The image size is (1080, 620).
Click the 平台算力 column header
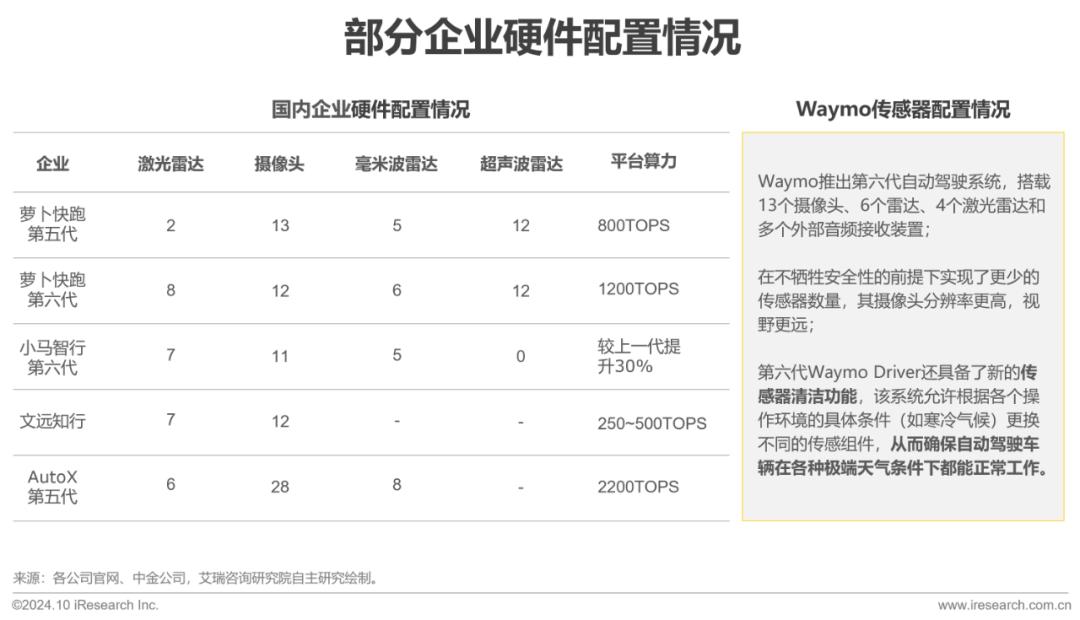pos(643,161)
